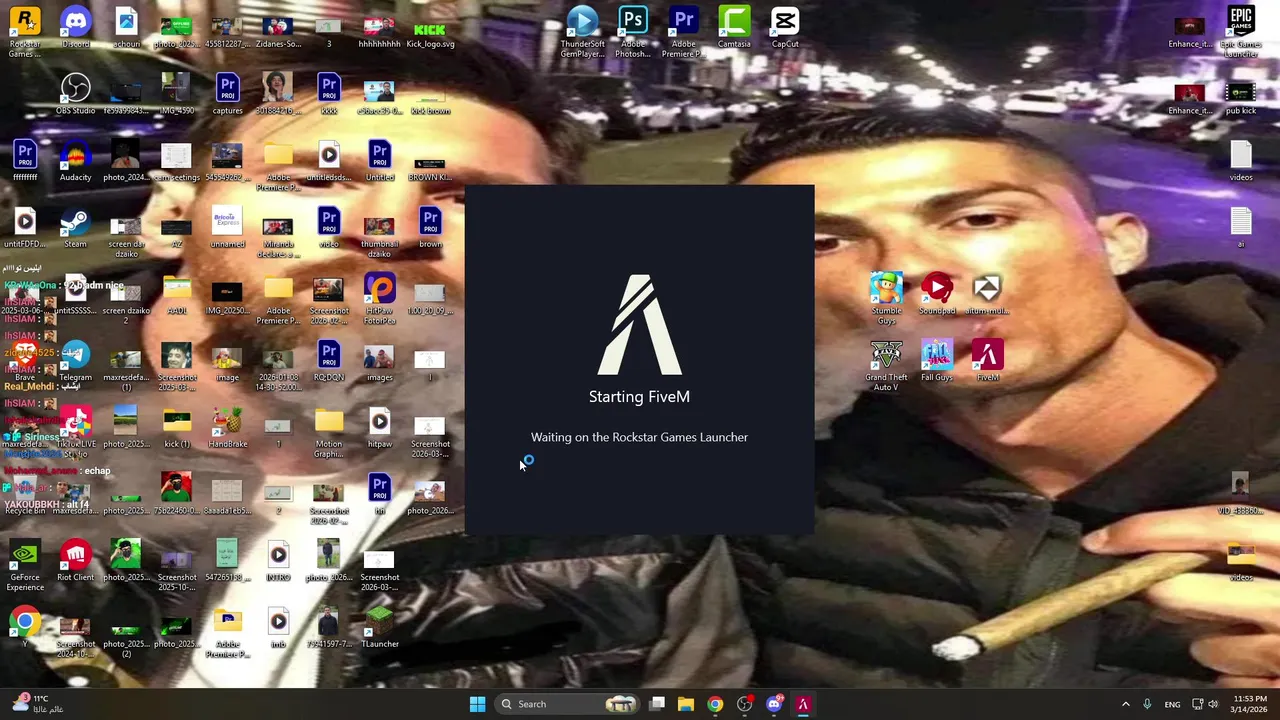
Task: Open the Epic Games Launcher shortcut
Action: tap(1241, 32)
